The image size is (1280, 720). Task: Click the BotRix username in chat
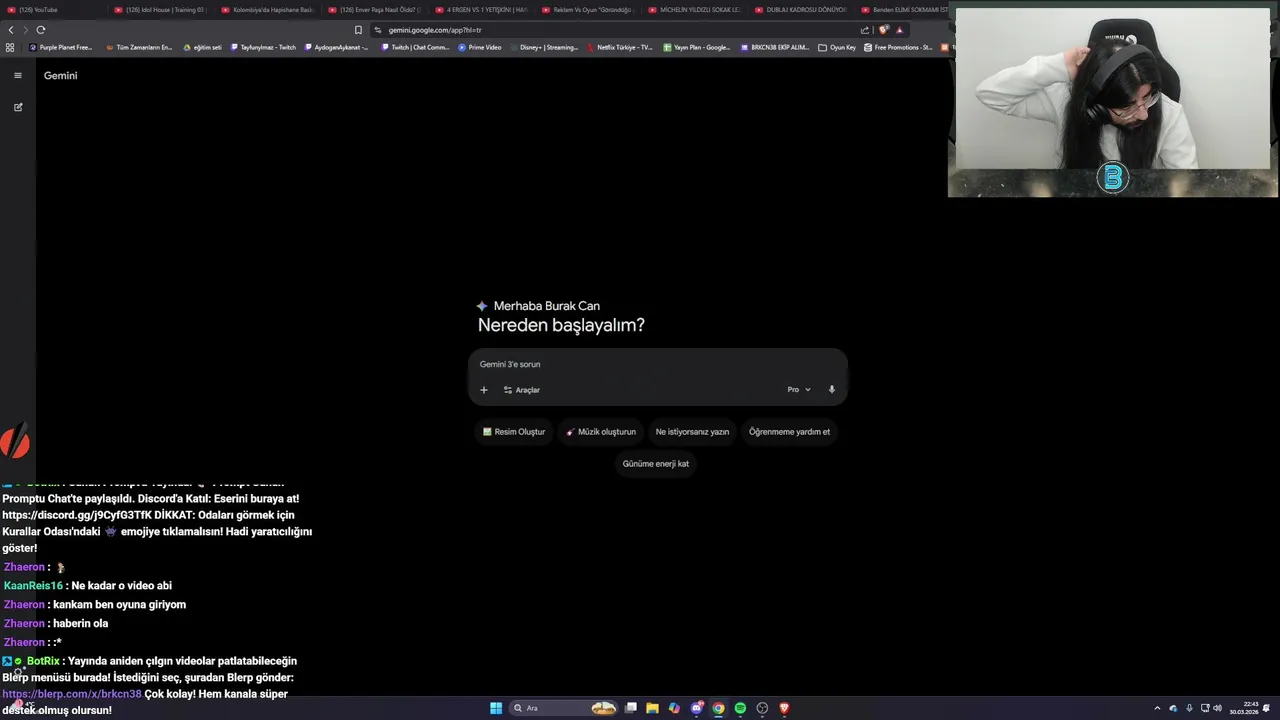coord(43,661)
